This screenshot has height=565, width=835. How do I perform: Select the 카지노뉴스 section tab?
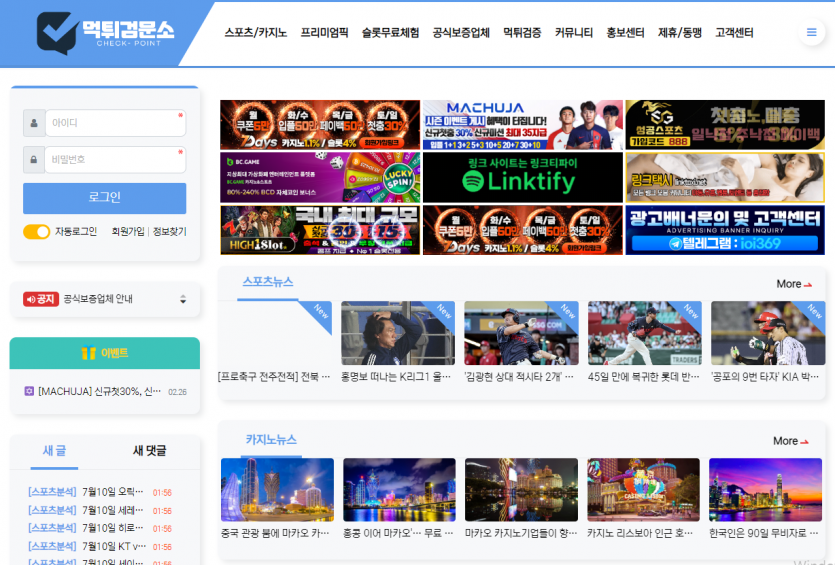pos(271,440)
